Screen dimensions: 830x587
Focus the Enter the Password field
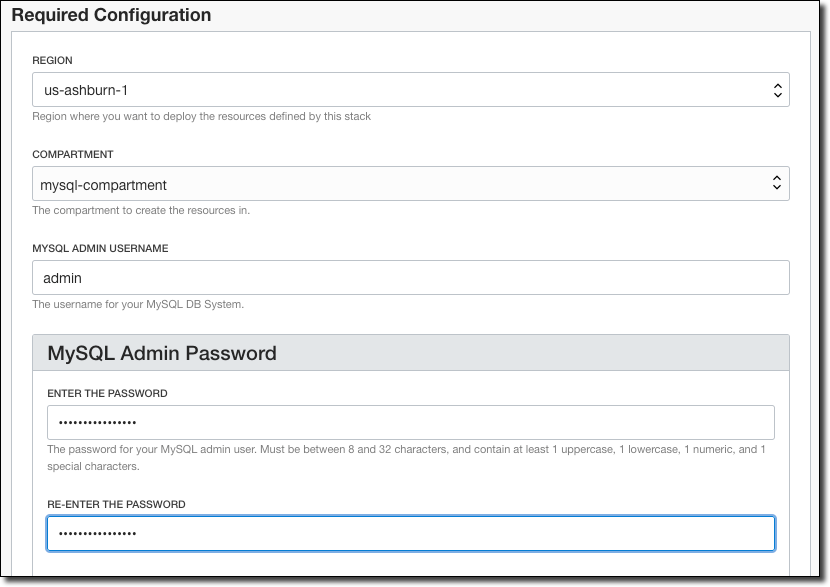click(410, 422)
